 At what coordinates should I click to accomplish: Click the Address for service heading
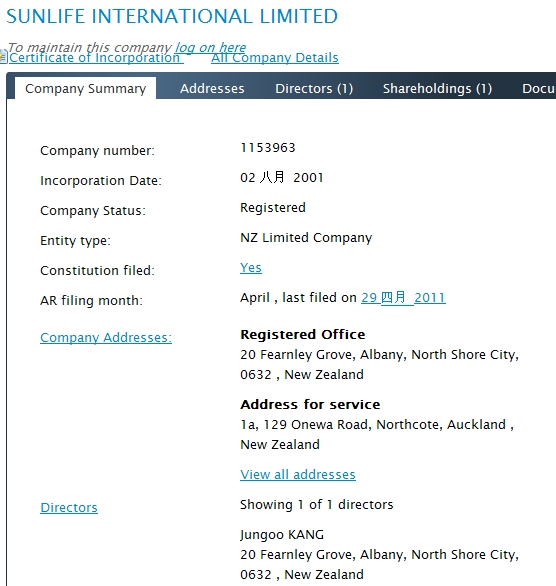point(310,404)
